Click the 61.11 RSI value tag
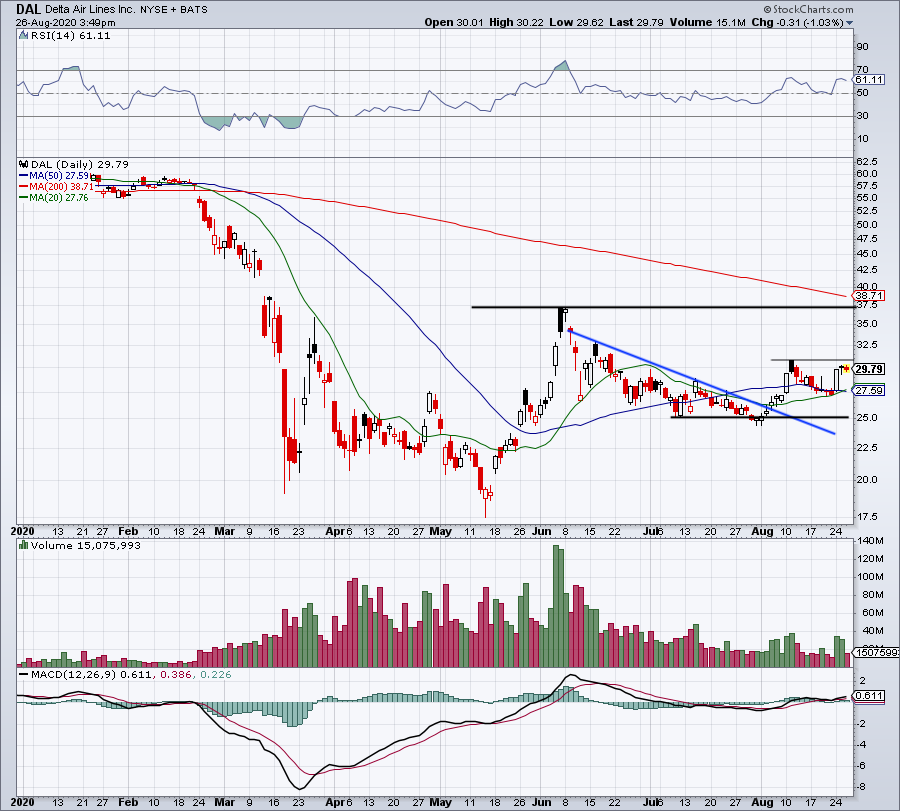 869,80
